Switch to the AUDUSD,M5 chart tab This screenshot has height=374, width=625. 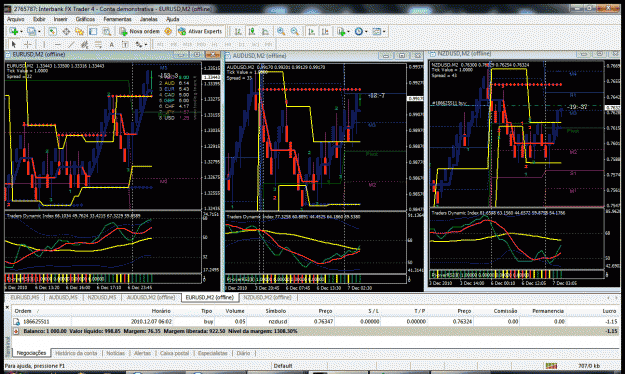(63, 297)
